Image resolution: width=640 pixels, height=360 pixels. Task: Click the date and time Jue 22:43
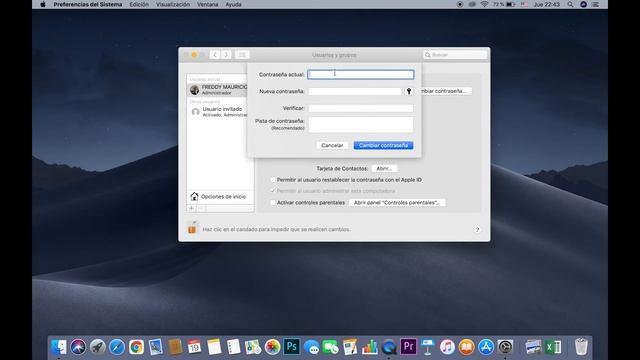click(547, 4)
